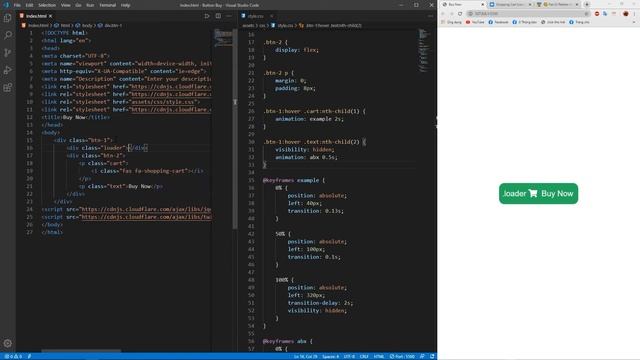Open the Explorer view in the activity bar

[8, 18]
